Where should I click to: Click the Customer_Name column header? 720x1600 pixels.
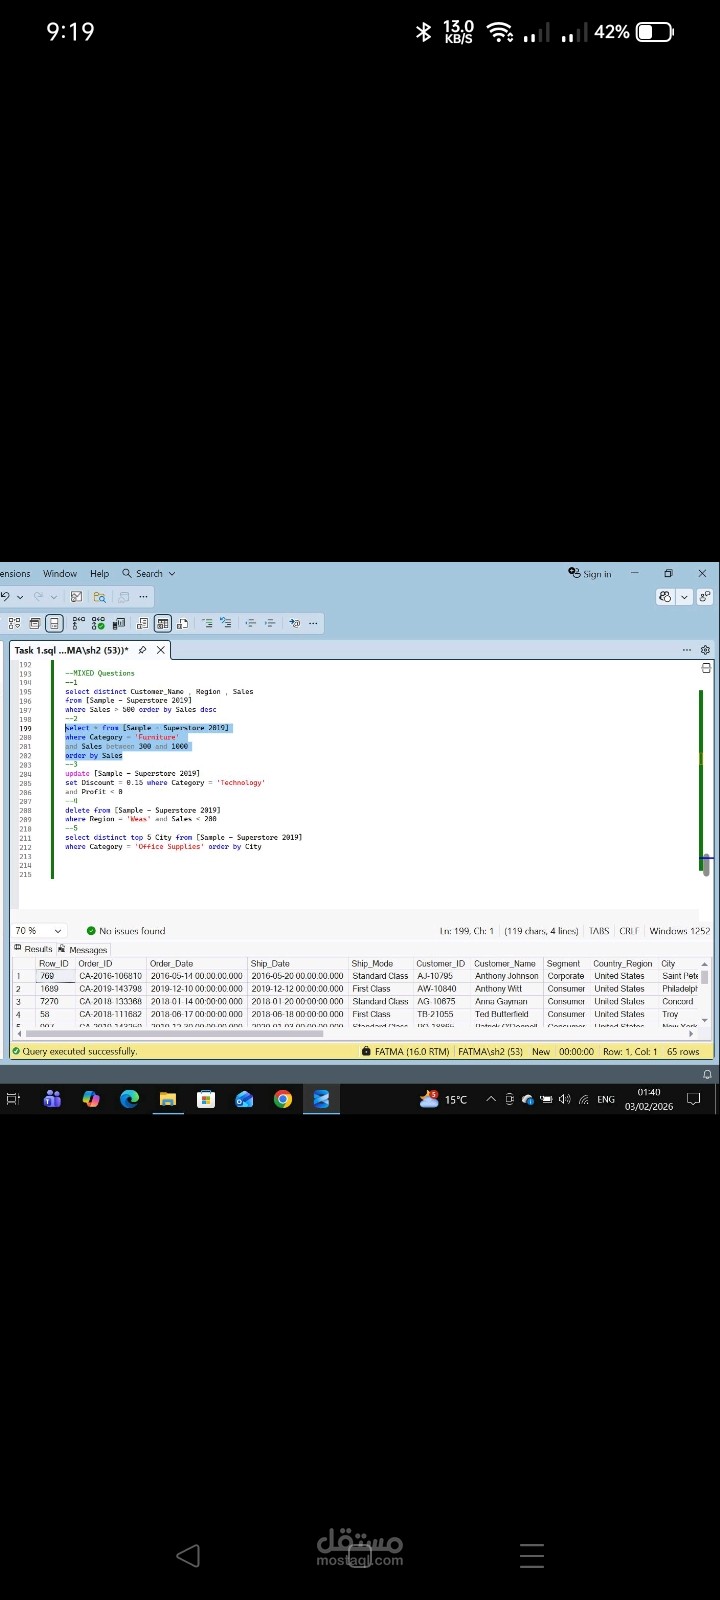coord(505,964)
